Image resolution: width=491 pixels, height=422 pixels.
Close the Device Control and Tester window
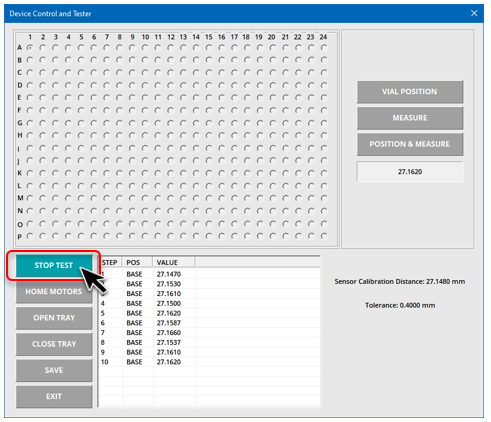pos(474,13)
